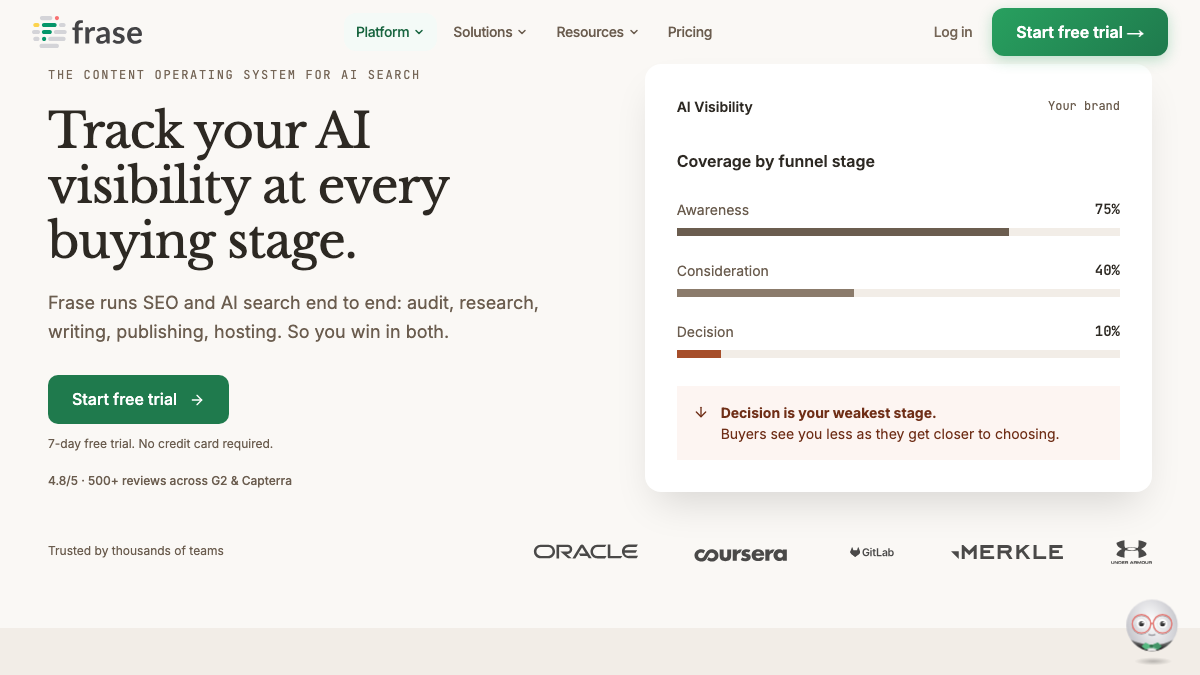The width and height of the screenshot is (1200, 675).
Task: Click the down arrow in the weakest stage alert
Action: tap(701, 412)
